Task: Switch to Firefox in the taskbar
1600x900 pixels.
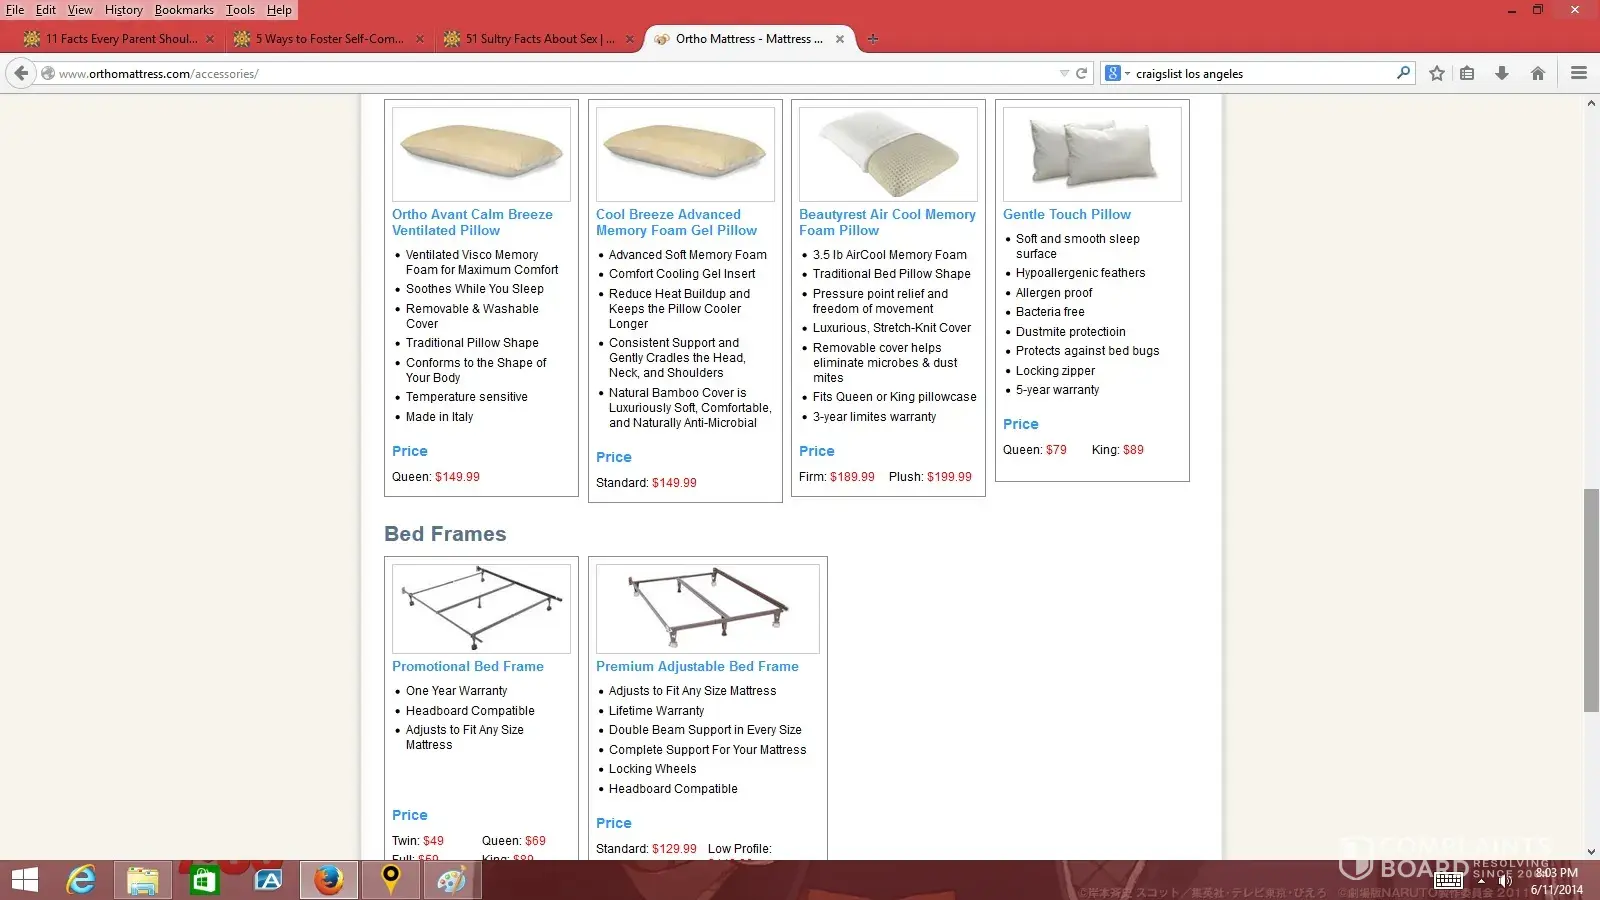Action: click(329, 880)
